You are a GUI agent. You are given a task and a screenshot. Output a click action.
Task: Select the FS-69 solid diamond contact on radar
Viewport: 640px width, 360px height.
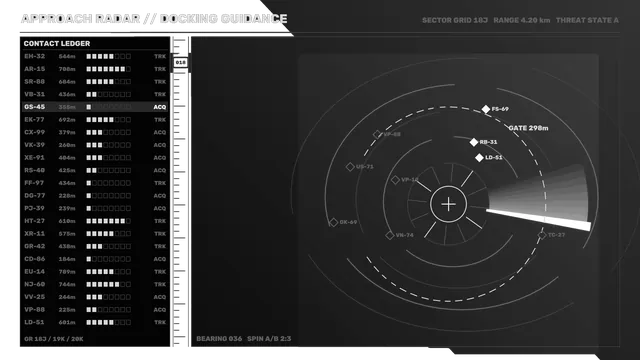pyautogui.click(x=486, y=109)
